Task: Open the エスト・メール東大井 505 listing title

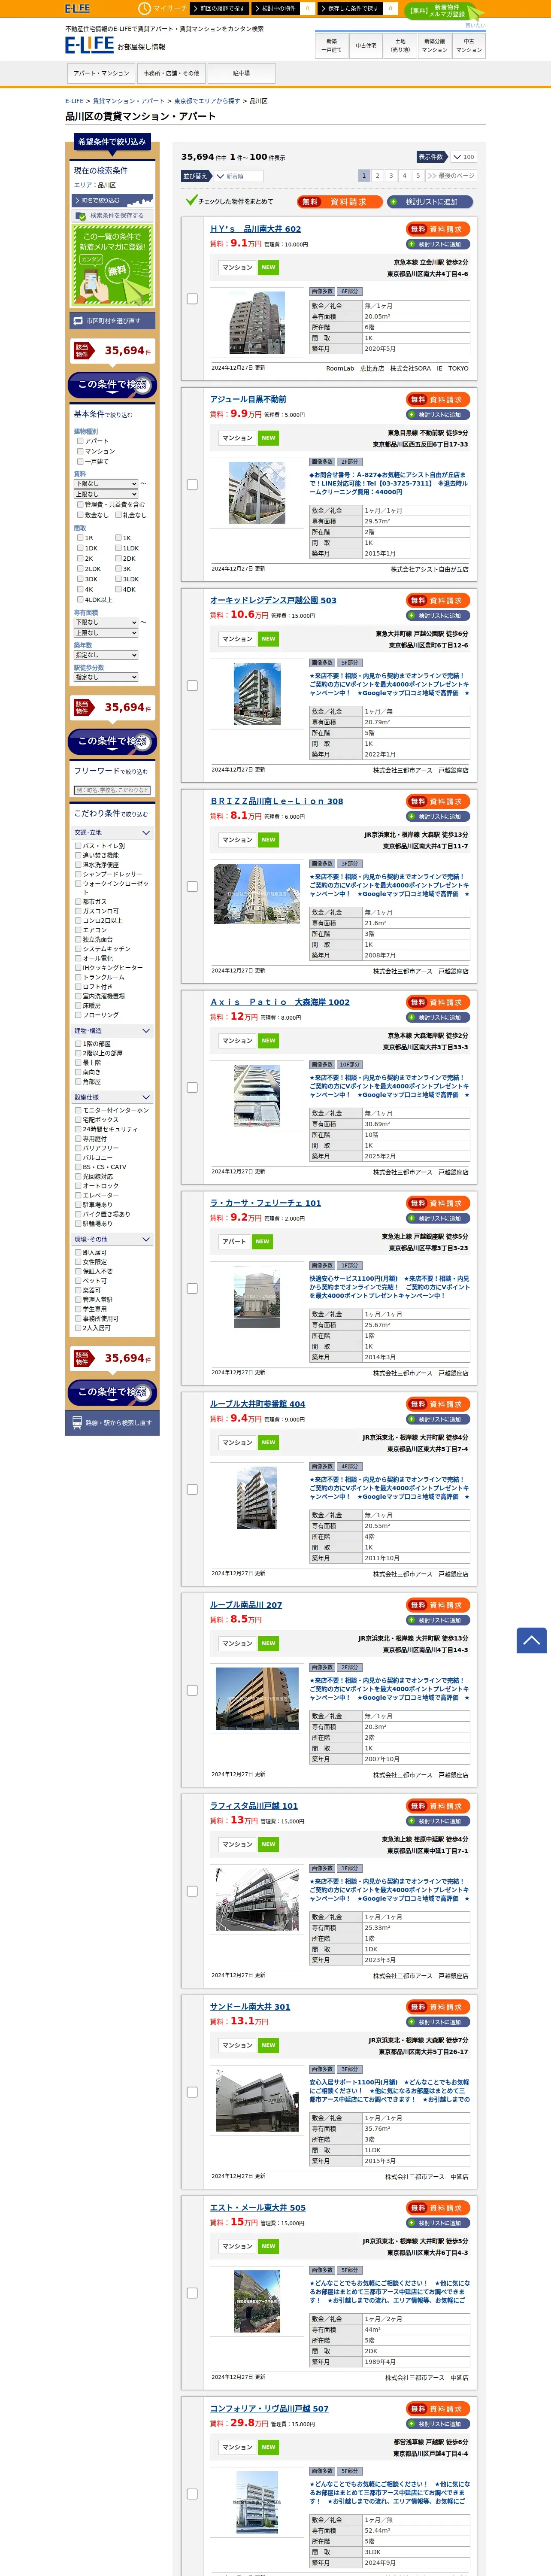Action: point(258,2207)
